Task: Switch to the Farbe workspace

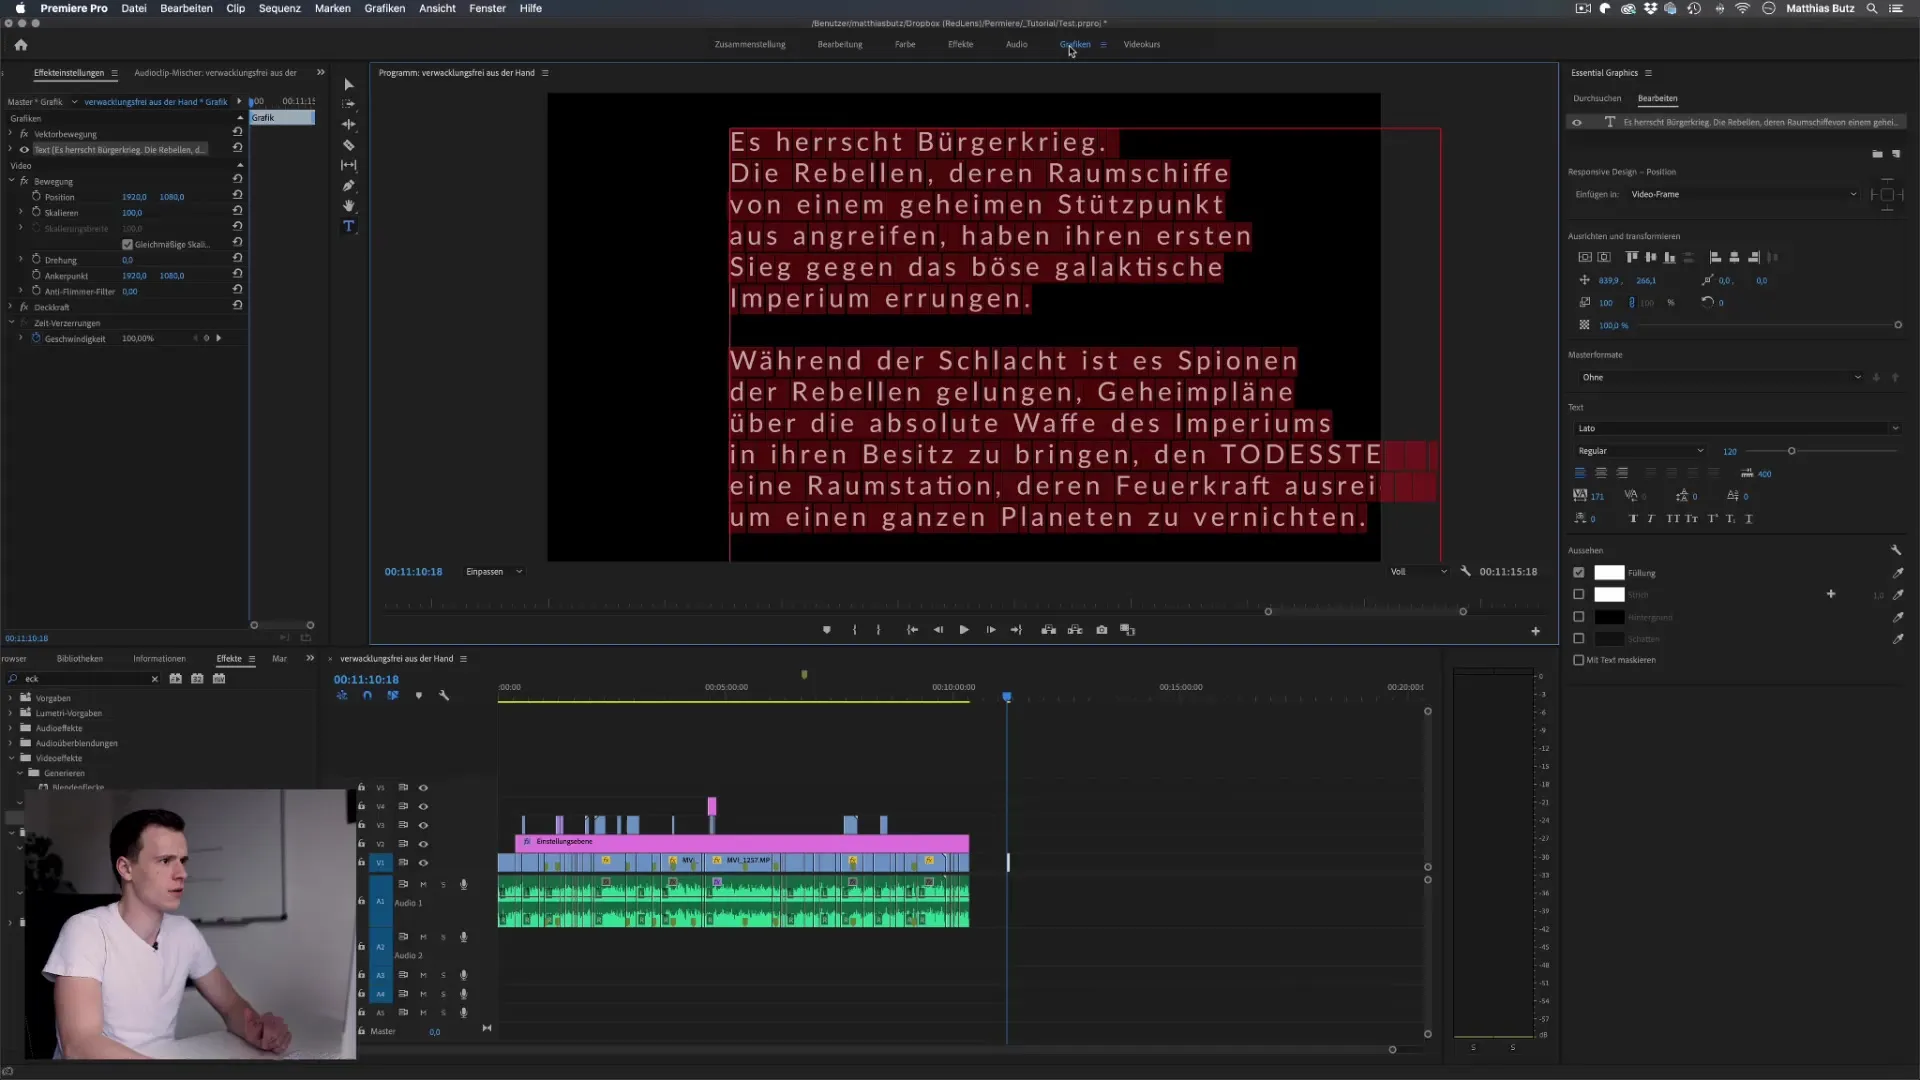Action: (905, 44)
